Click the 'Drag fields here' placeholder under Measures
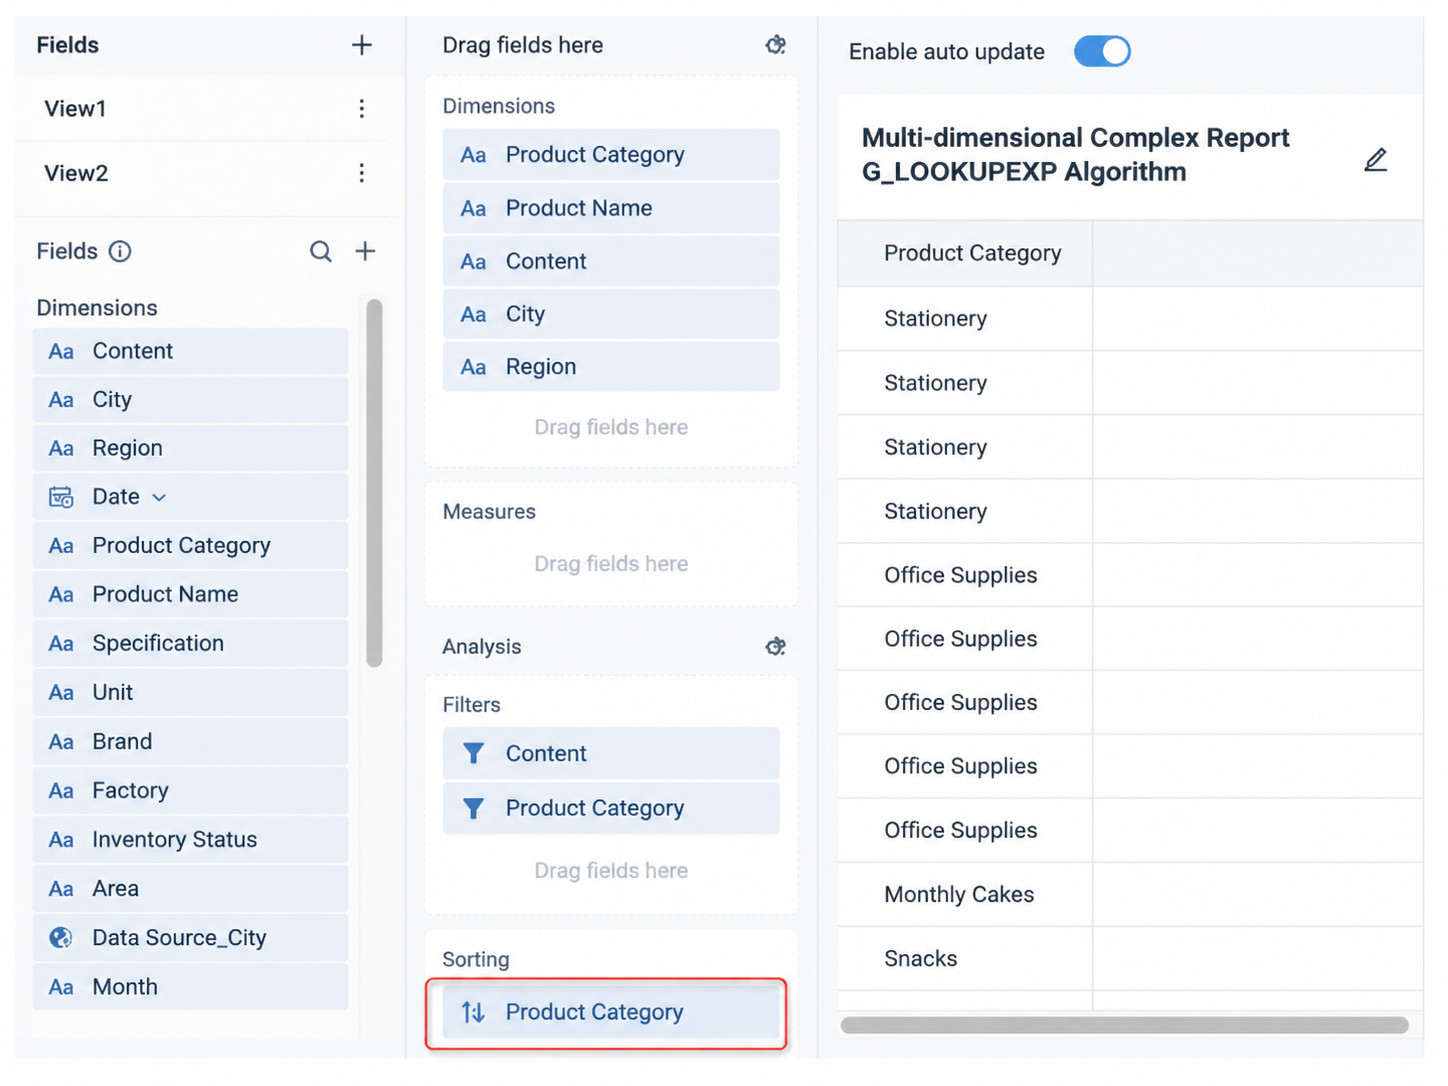 pos(611,564)
